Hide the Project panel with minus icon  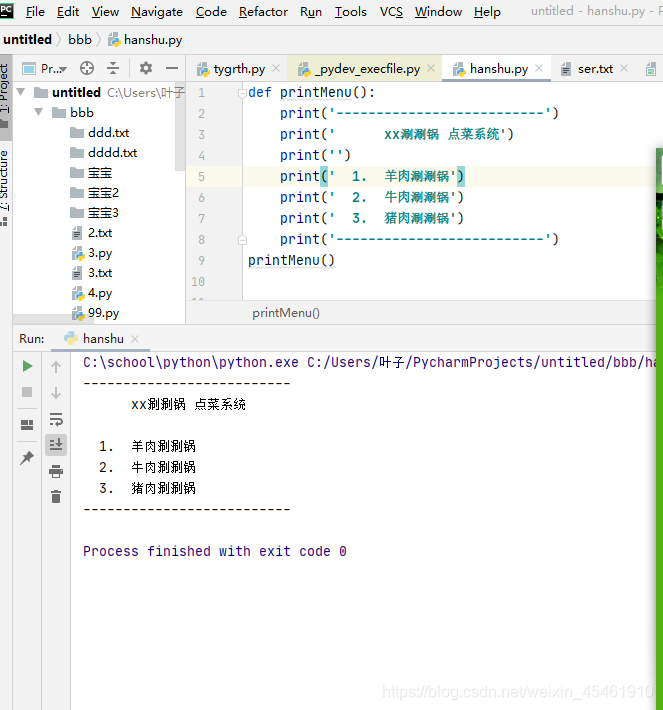click(172, 68)
